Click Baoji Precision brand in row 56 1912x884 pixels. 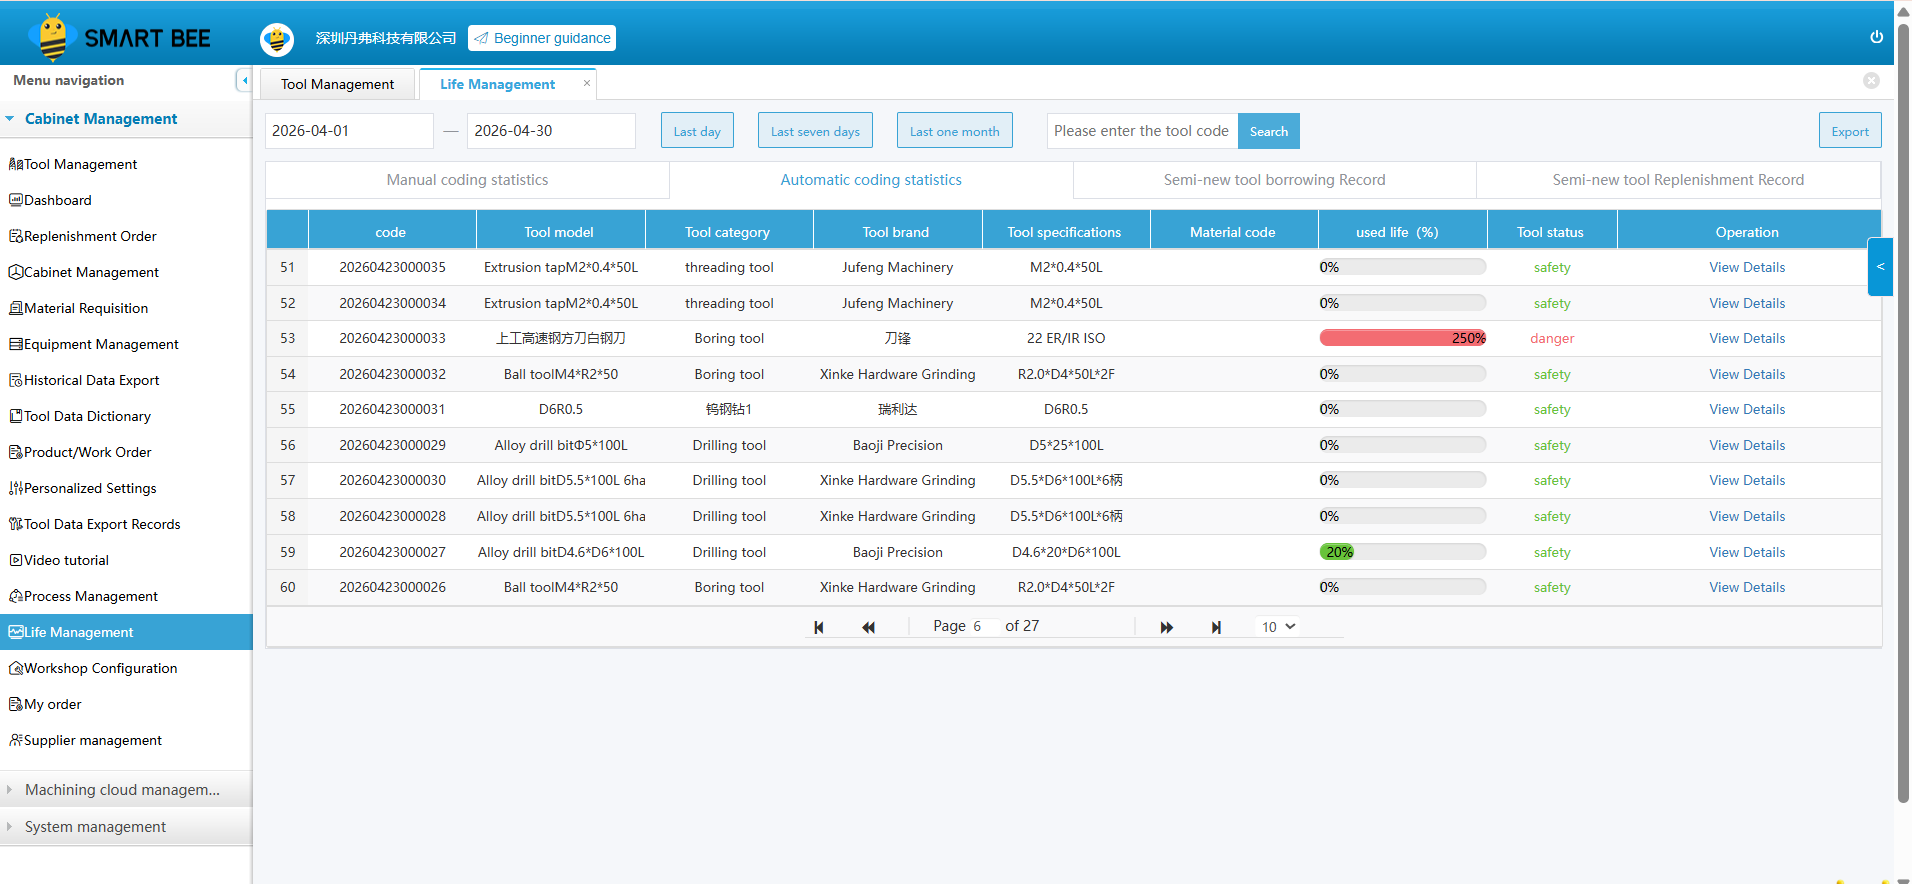897,445
